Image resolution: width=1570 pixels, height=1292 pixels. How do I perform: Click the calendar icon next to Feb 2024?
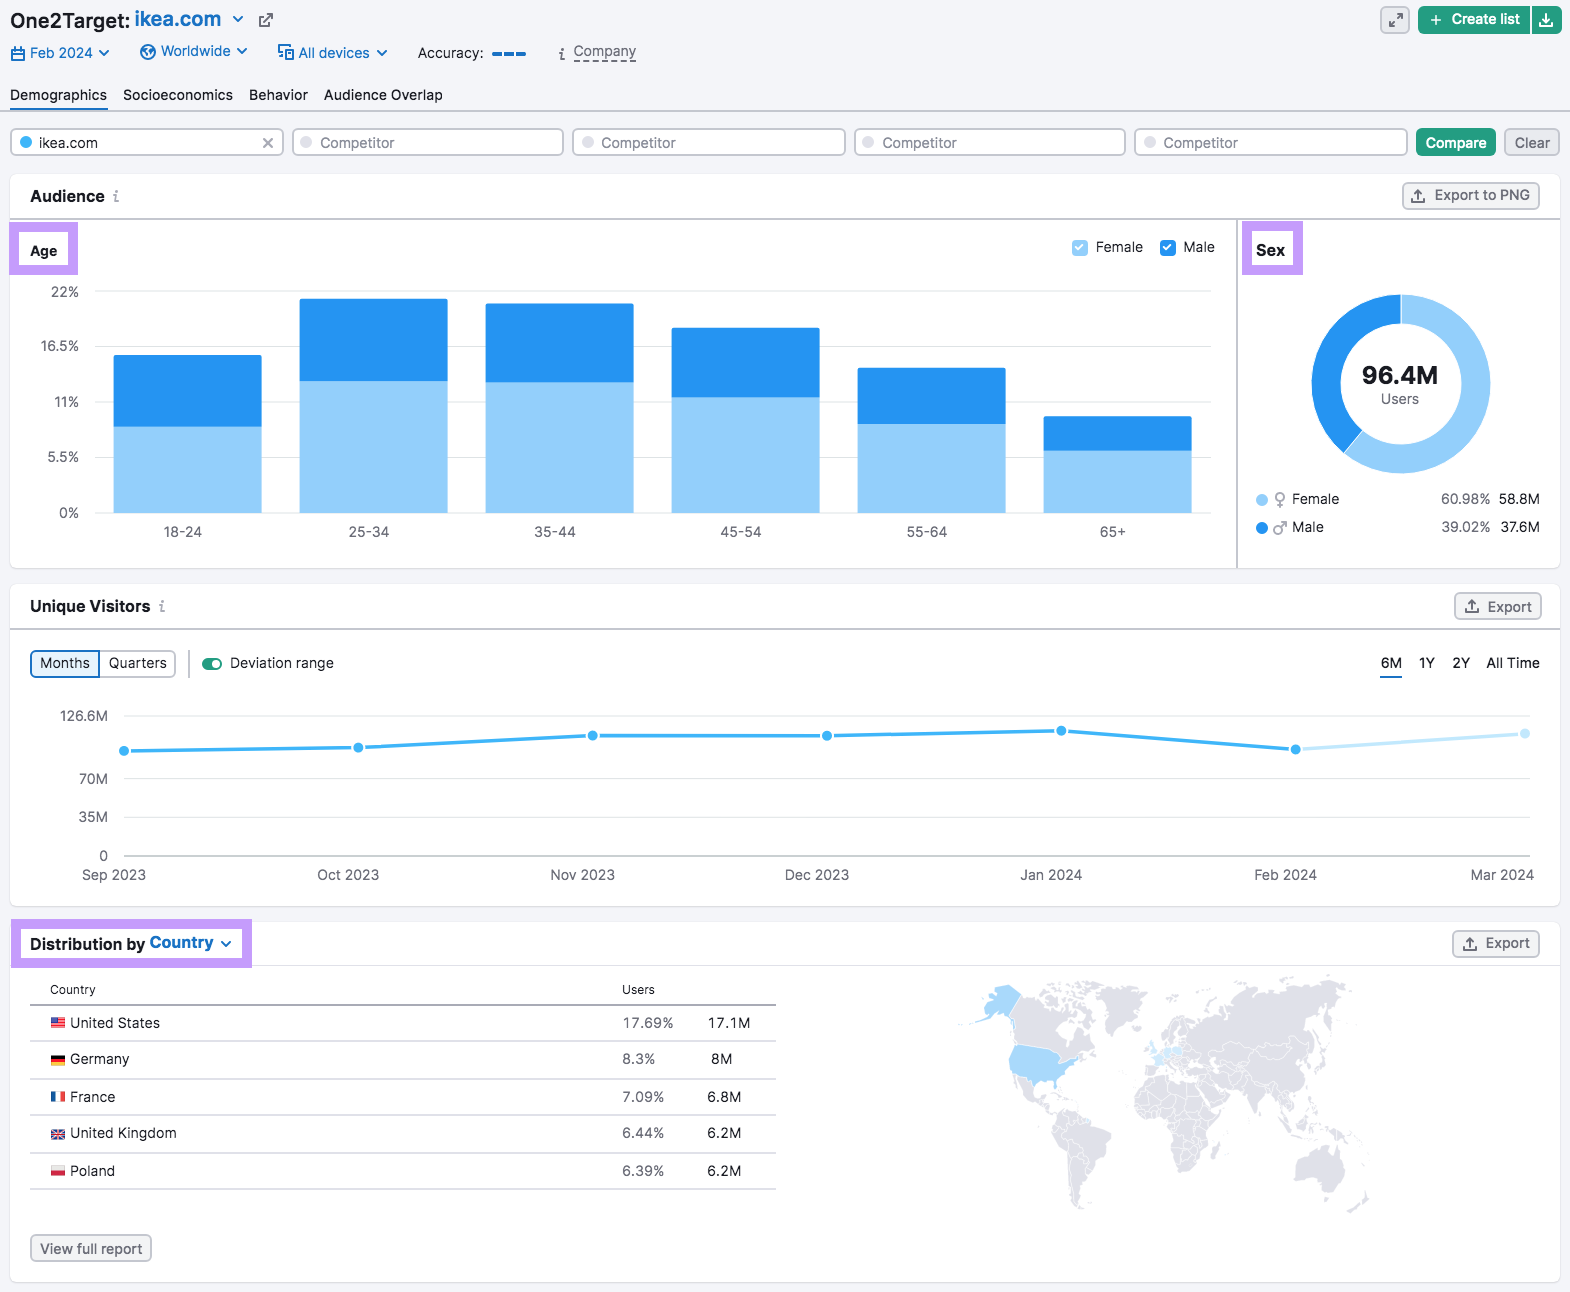(18, 53)
